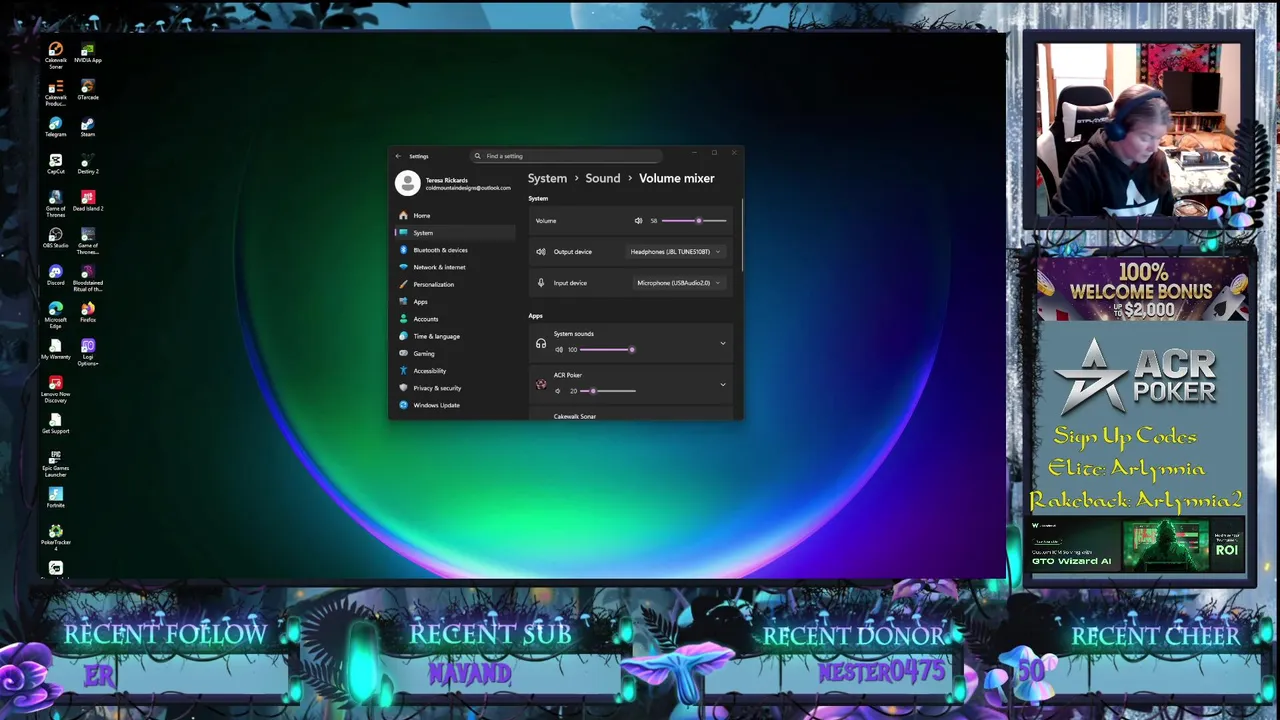Select the Logi Options+ desktop icon
1280x720 pixels.
(x=88, y=352)
